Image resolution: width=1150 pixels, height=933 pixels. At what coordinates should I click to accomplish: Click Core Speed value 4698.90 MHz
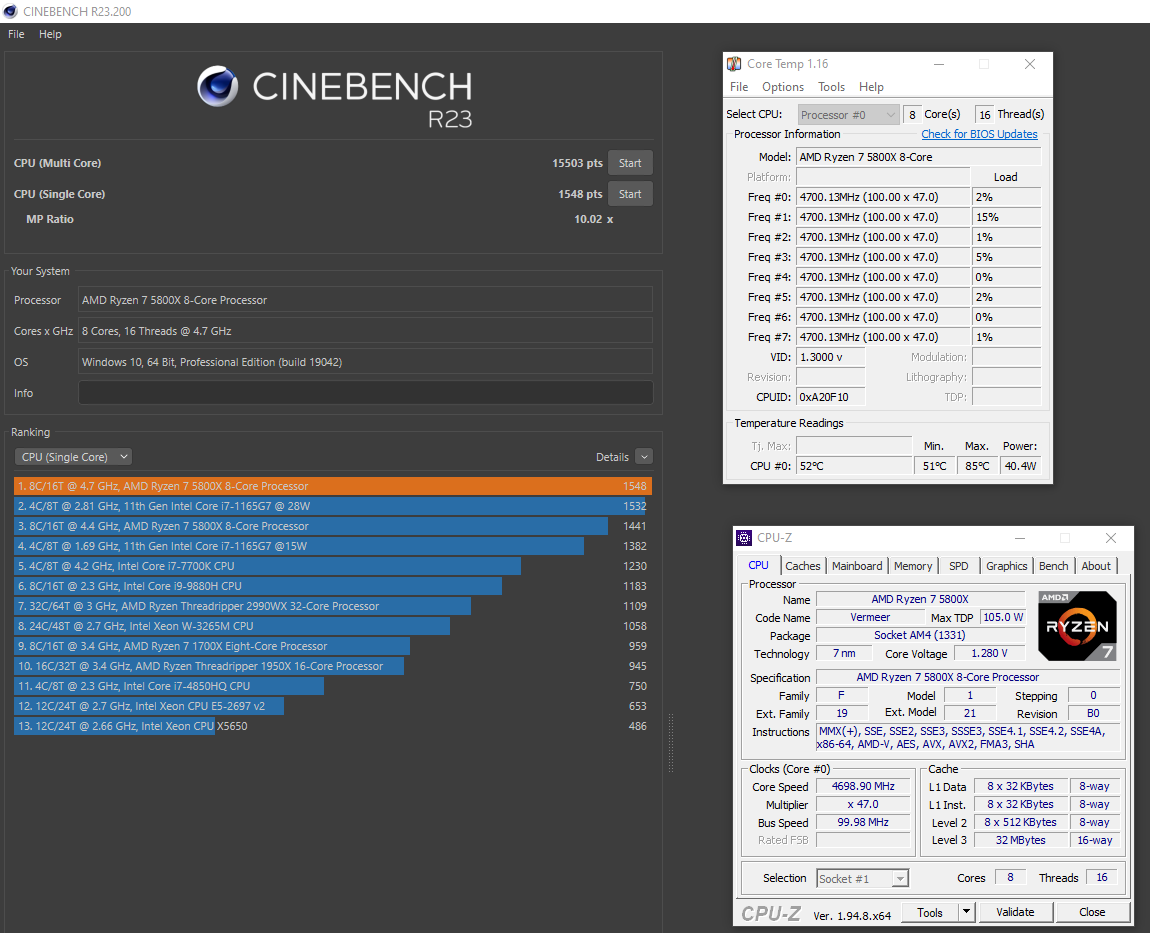[x=863, y=786]
